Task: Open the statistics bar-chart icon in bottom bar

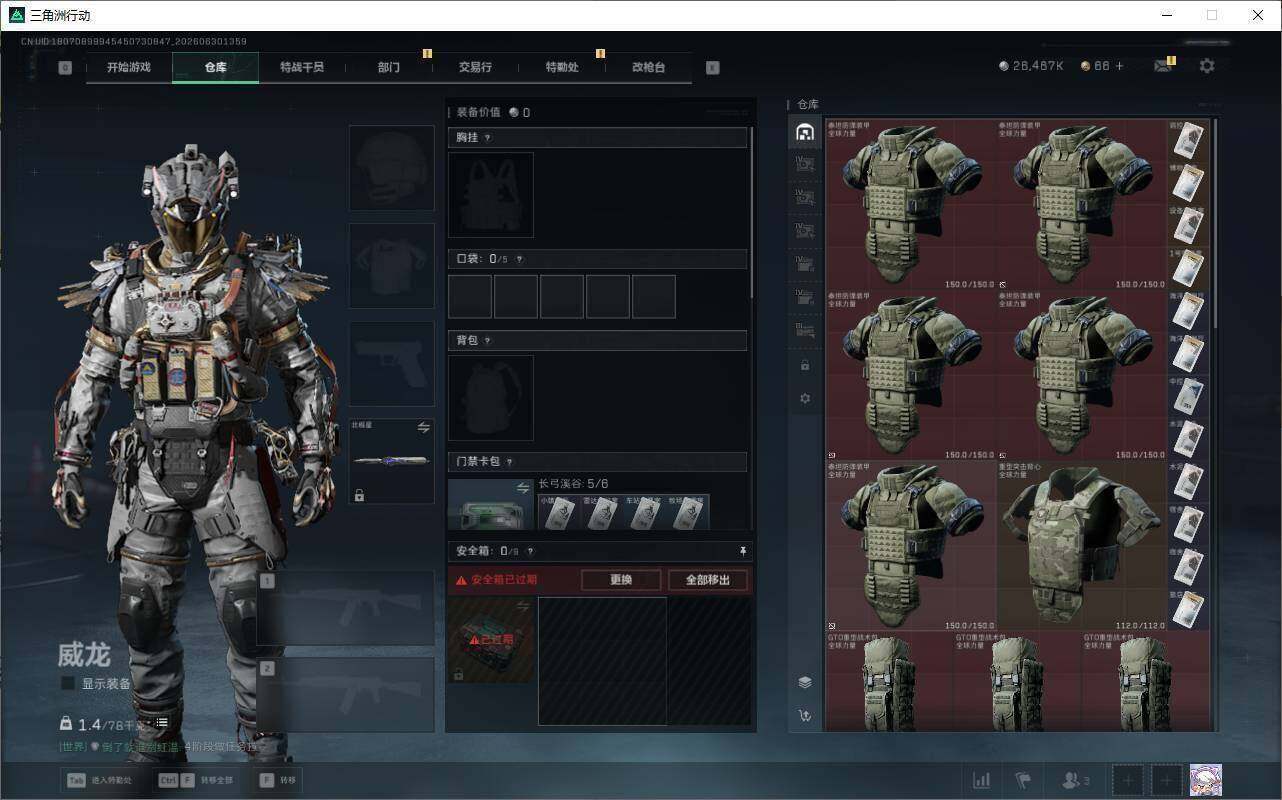Action: click(x=982, y=780)
